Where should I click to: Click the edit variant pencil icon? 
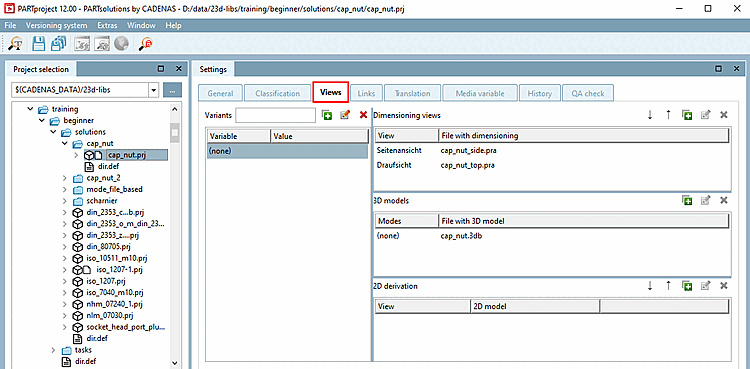point(345,115)
